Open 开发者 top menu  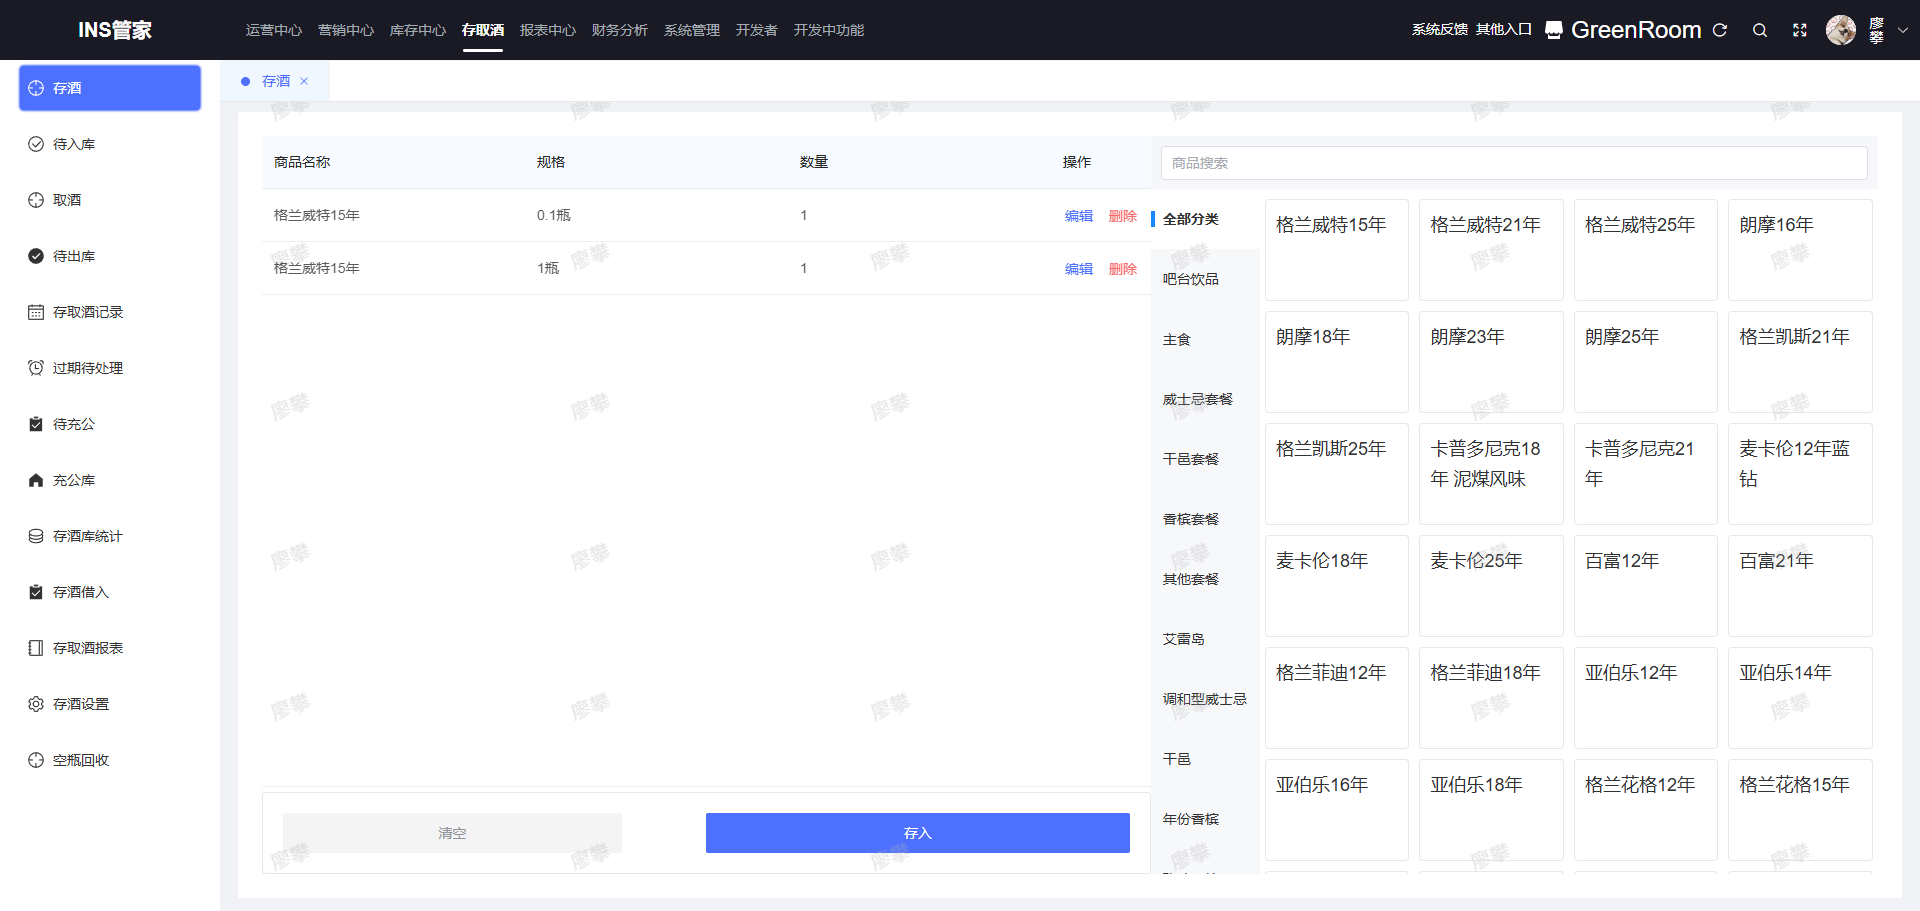point(757,30)
